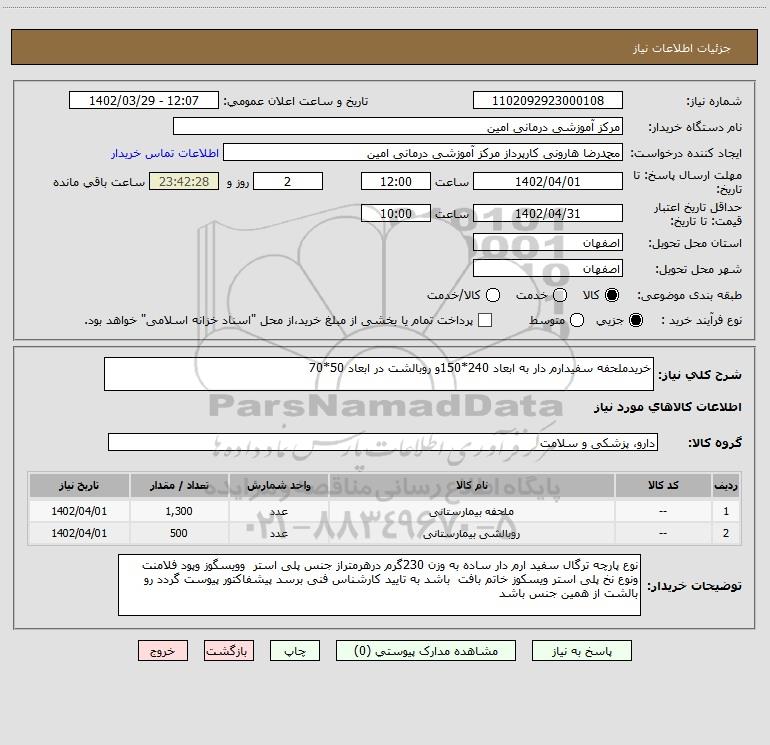This screenshot has width=770, height=745.
Task: Click the اطلاعات کالاهای مورد نیاز section title
Action: point(668,407)
